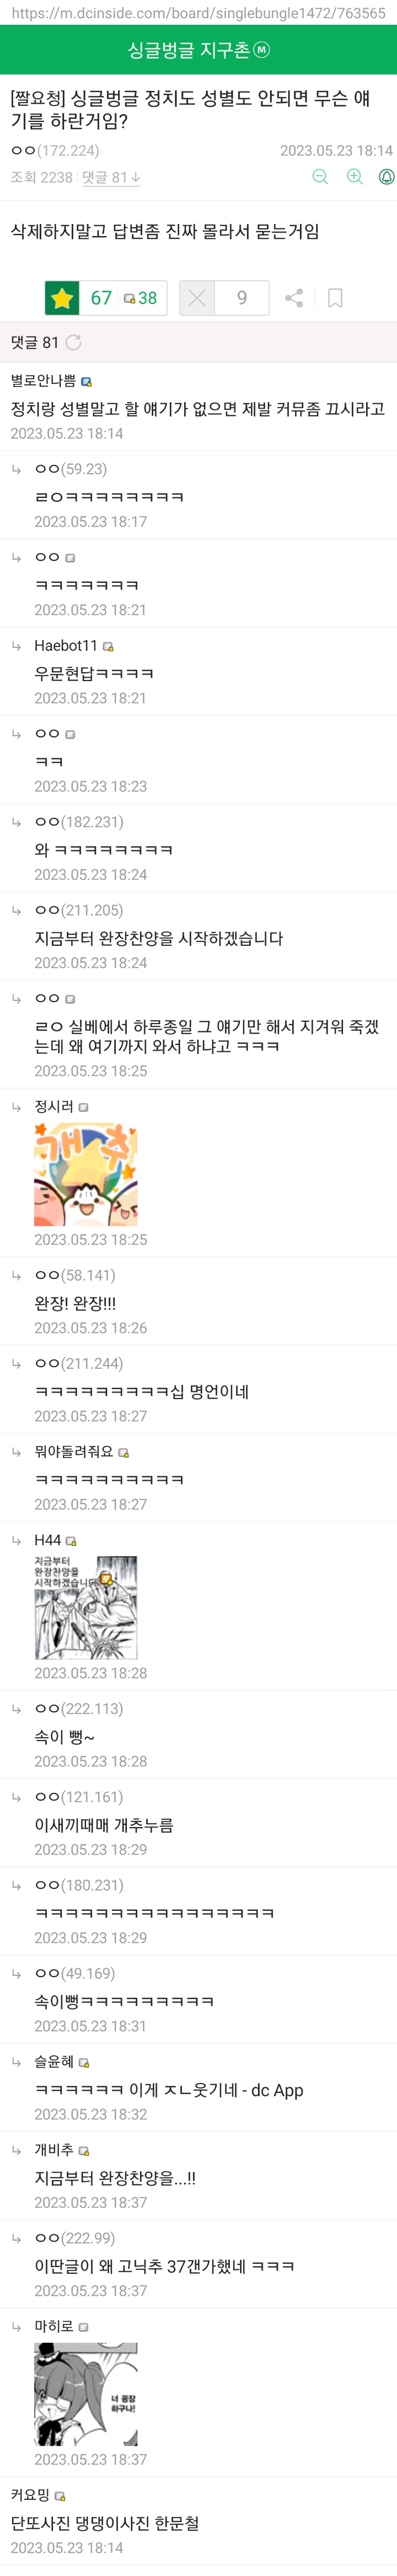
Task: Click the notification bell icon
Action: click(386, 177)
